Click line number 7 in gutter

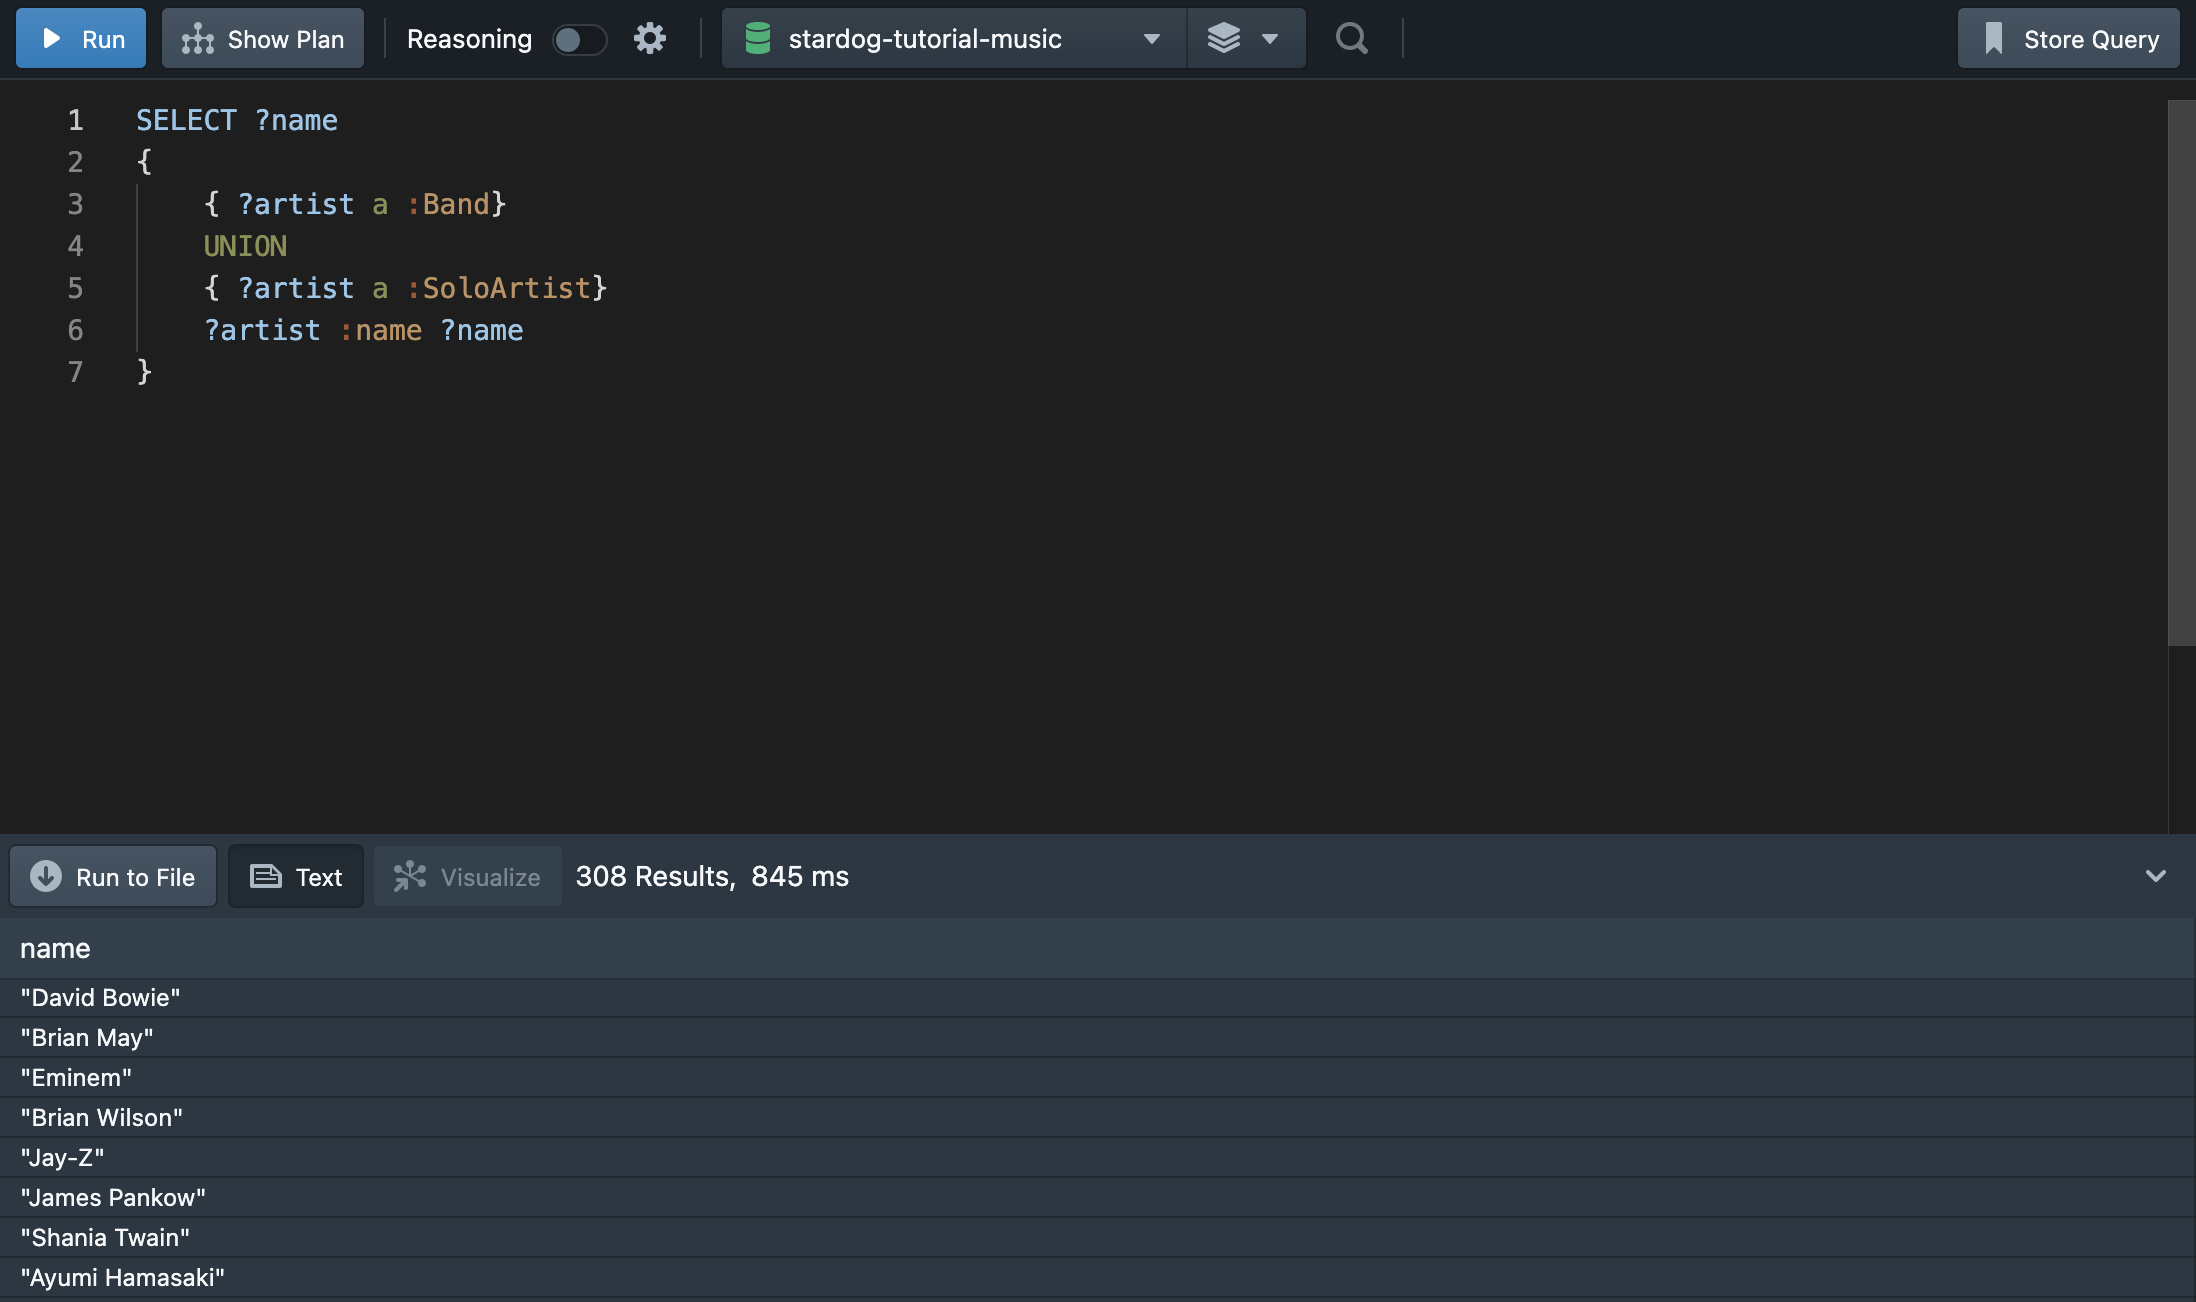75,372
